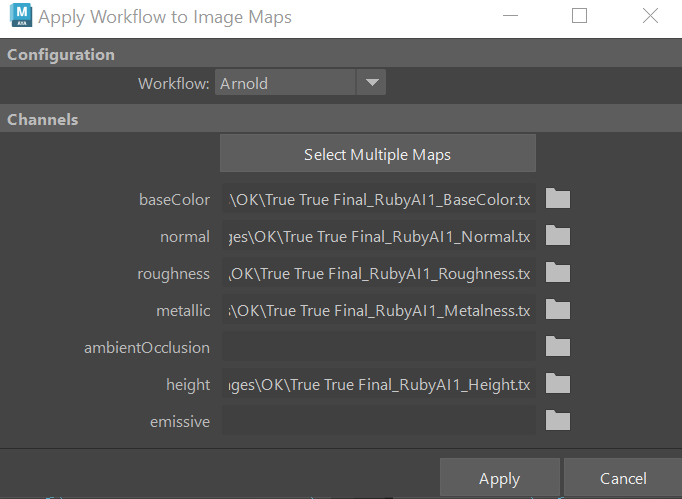The width and height of the screenshot is (682, 499).
Task: Click the folder icon beside normal
Action: 557,236
